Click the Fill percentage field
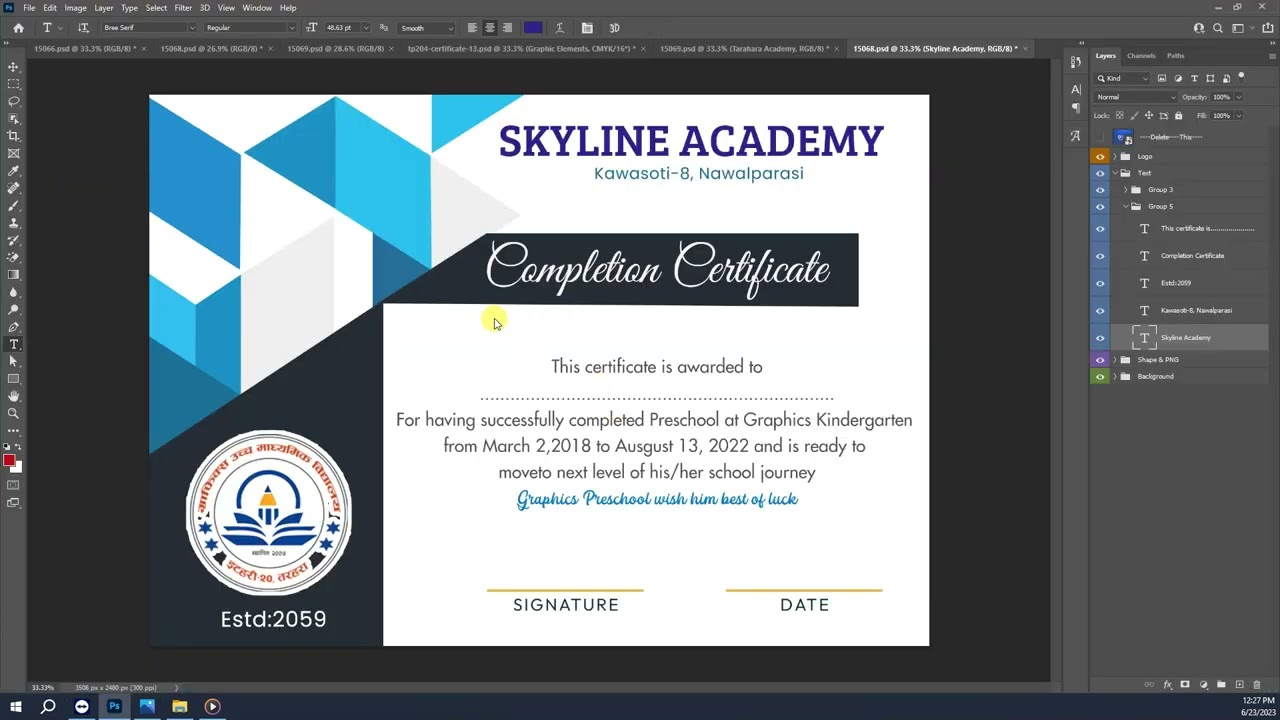The width and height of the screenshot is (1280, 720). point(1221,115)
